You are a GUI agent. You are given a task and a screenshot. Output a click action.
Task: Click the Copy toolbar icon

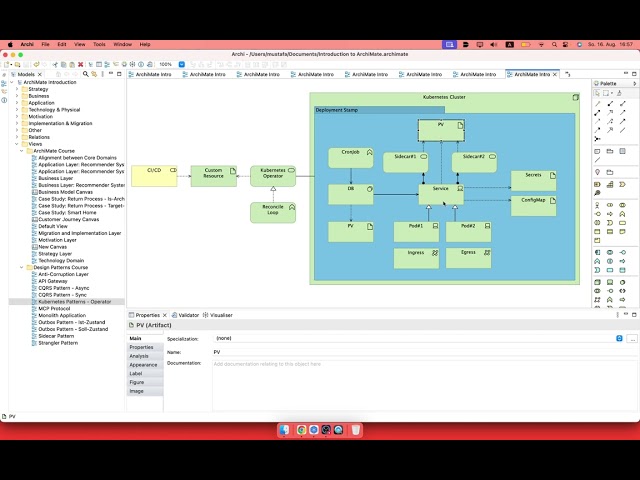pos(64,64)
